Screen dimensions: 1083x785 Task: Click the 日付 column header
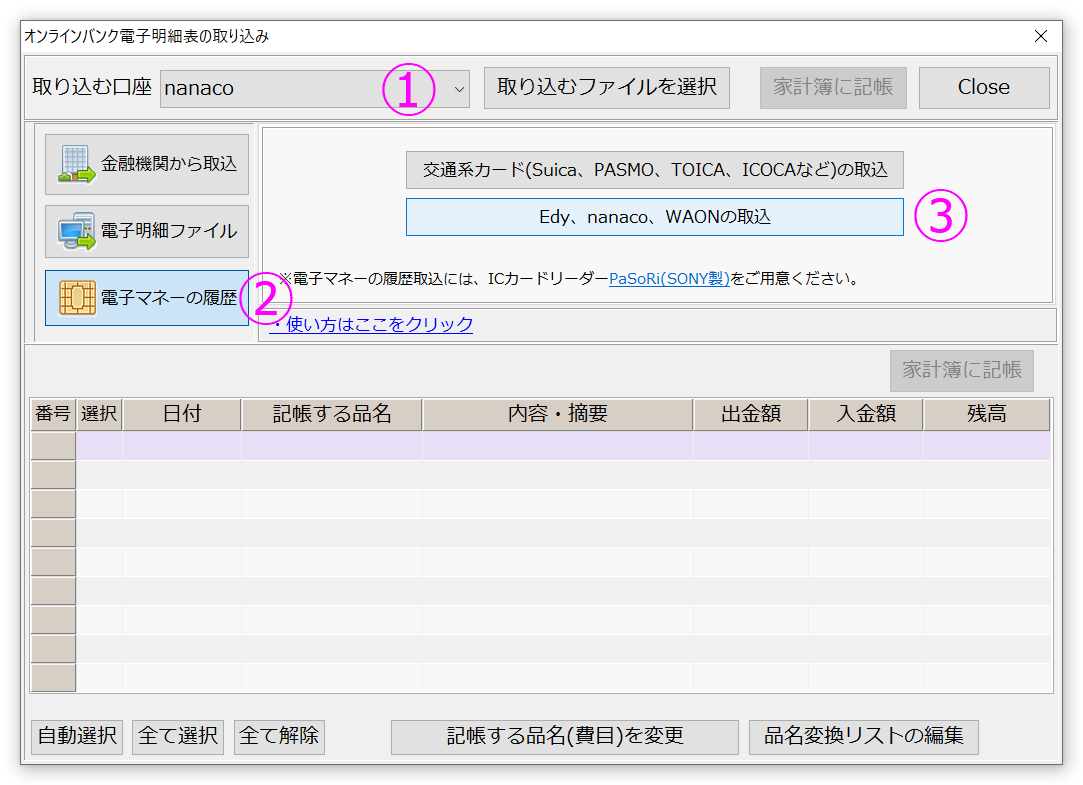(181, 414)
